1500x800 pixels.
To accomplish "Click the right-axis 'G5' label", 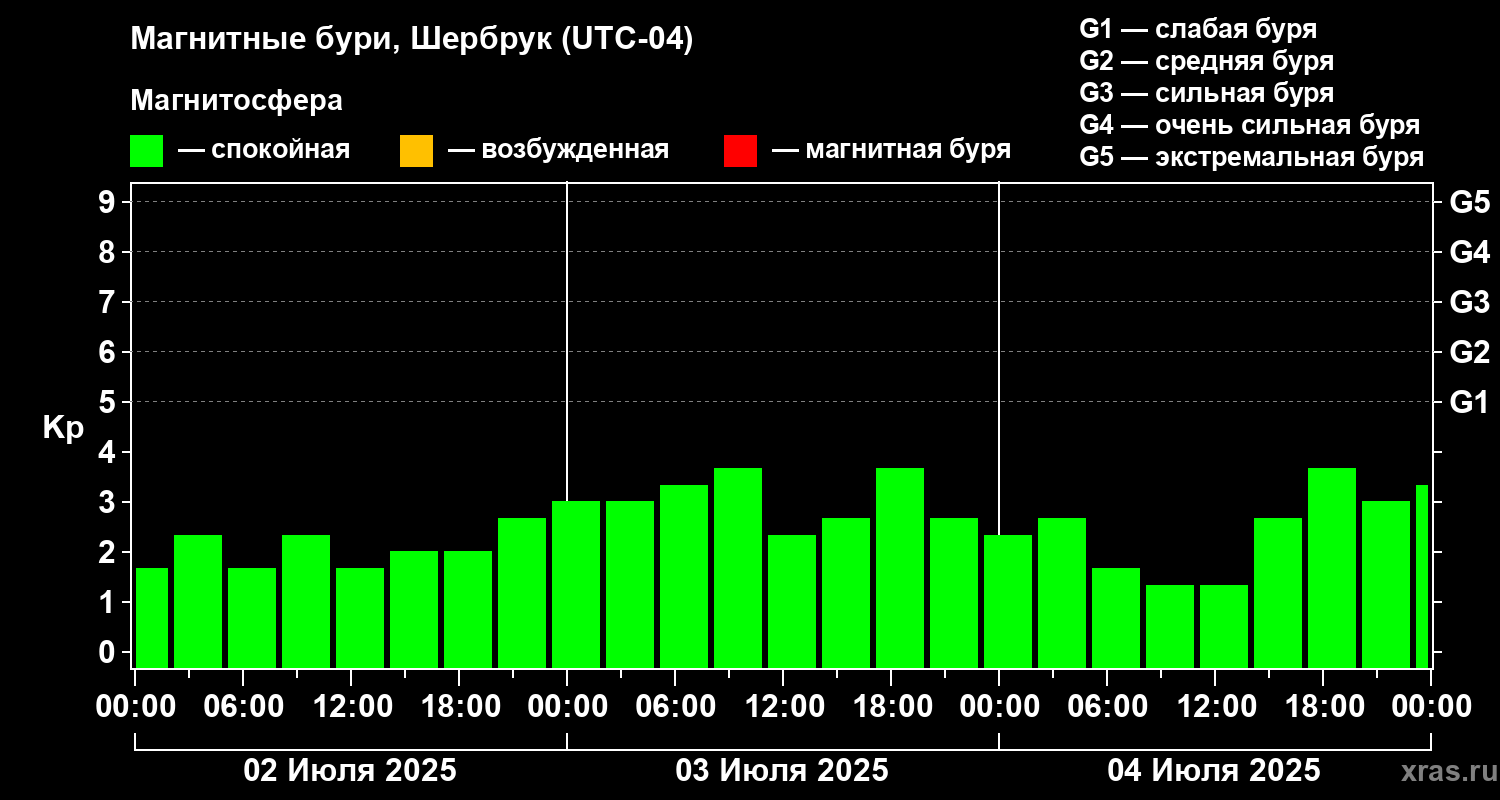I will click(x=1469, y=202).
